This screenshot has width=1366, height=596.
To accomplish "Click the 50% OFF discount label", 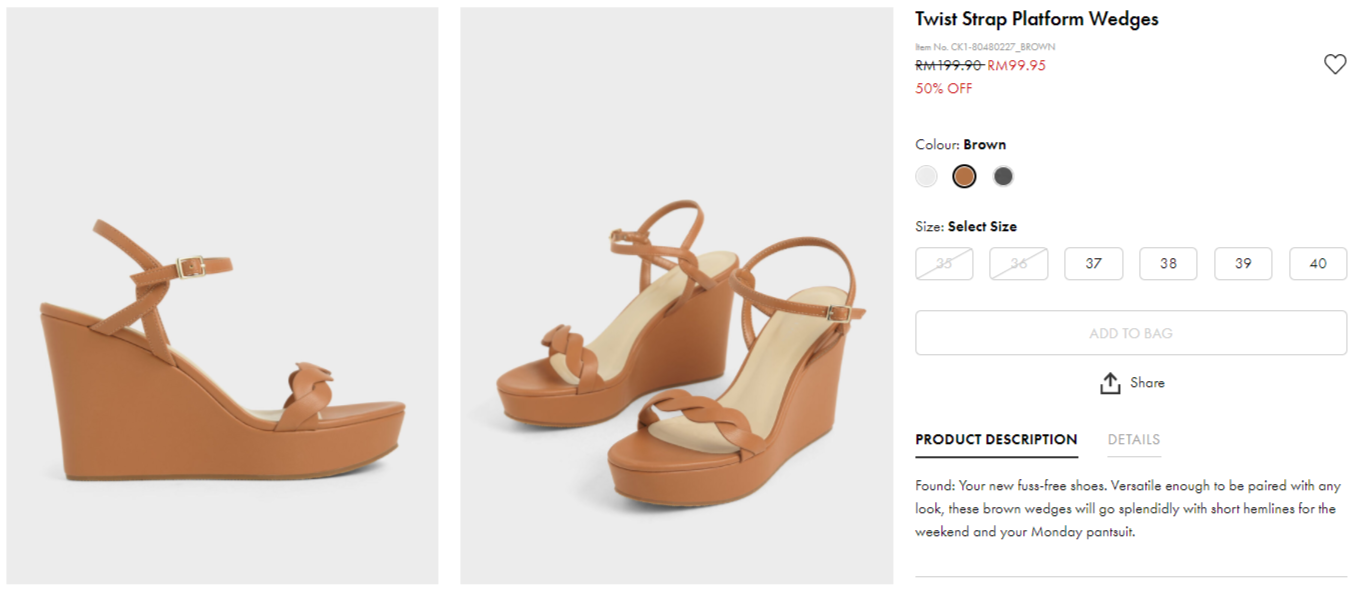I will pyautogui.click(x=943, y=88).
